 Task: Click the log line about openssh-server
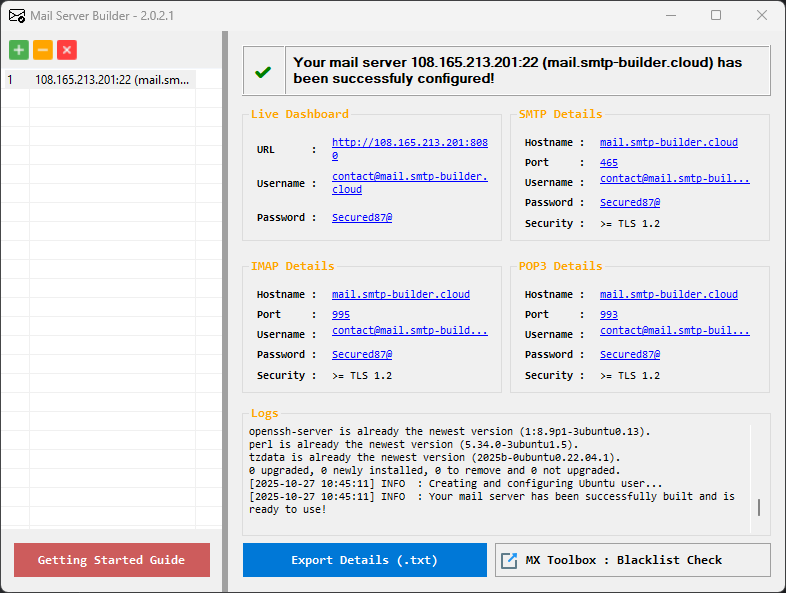(450, 431)
